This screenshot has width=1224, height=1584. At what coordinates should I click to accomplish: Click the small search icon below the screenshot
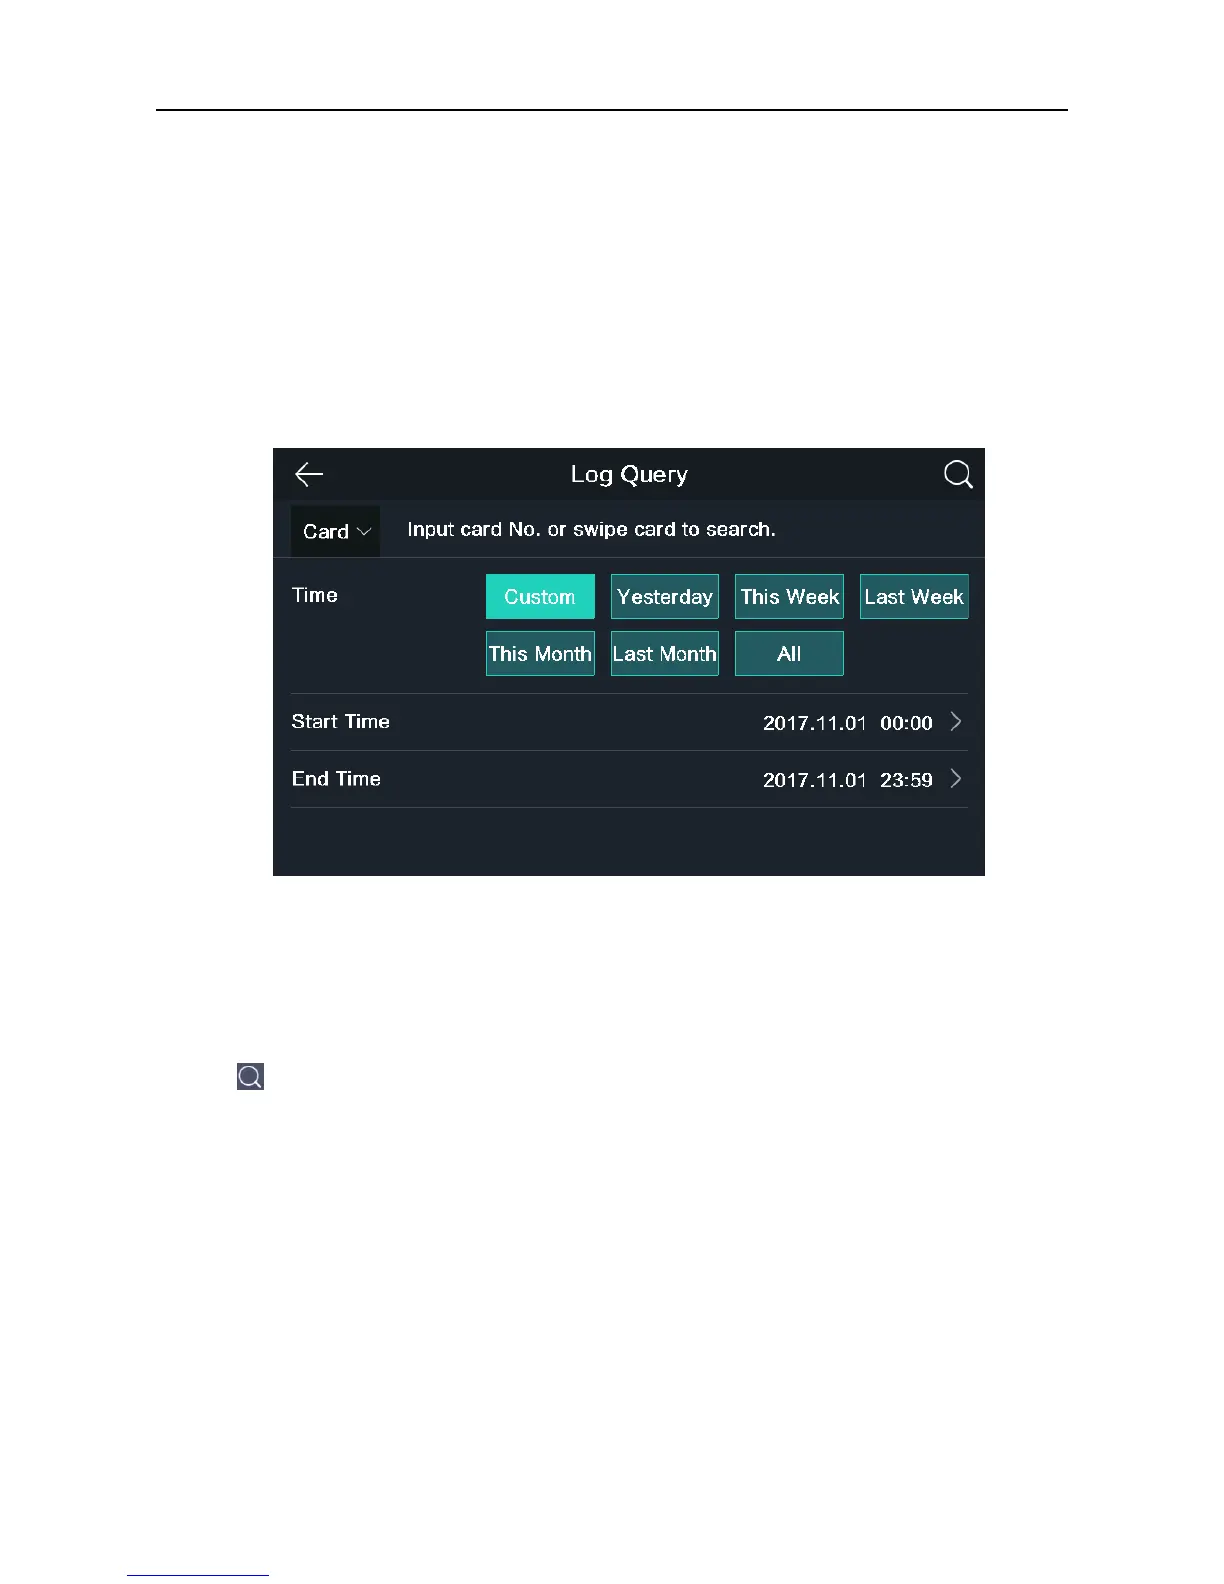[250, 1076]
